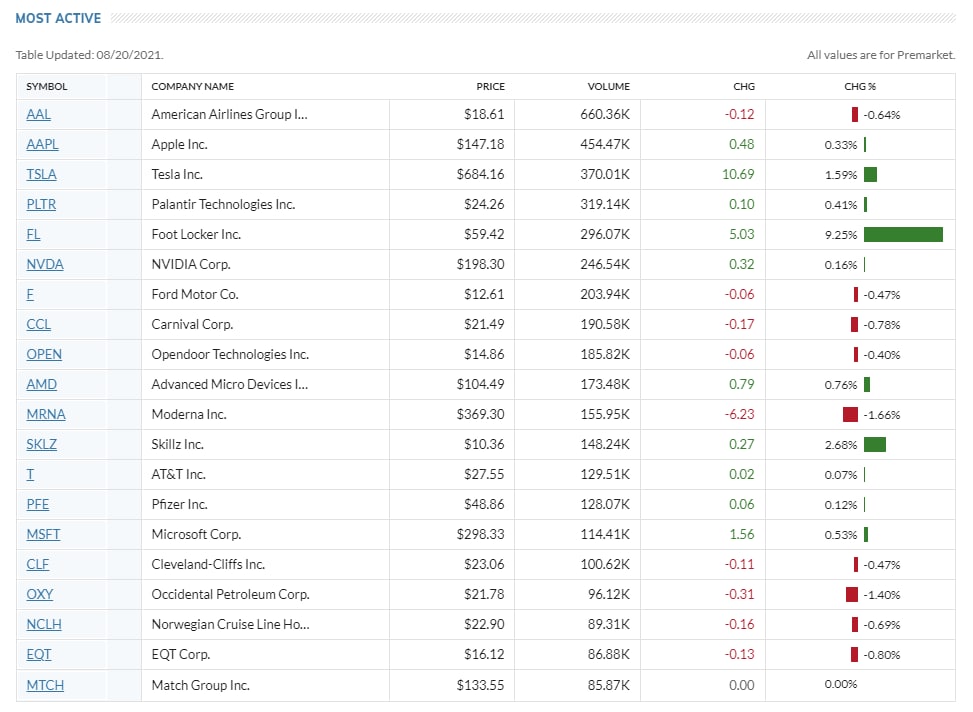Select Skillz volume 148.24K
The width and height of the screenshot is (973, 712).
(605, 444)
